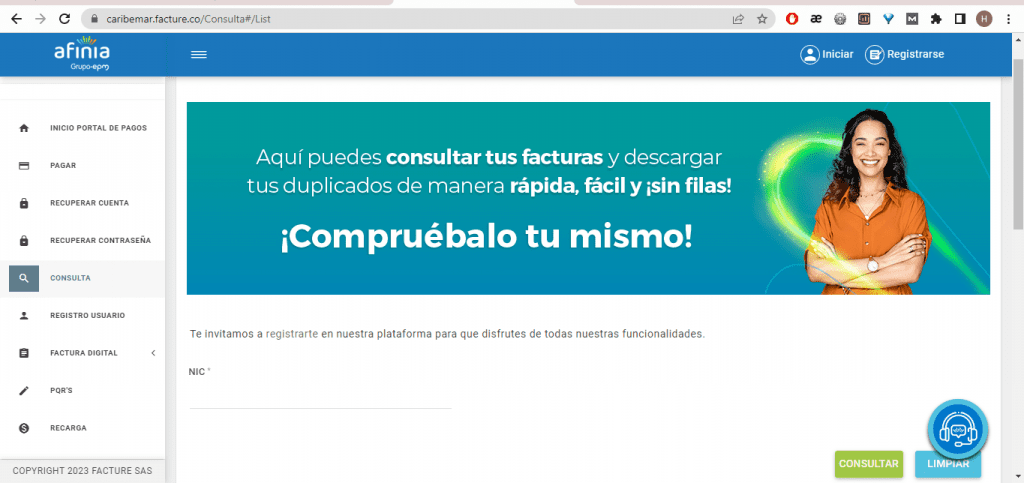1024x483 pixels.
Task: Click the padlock site info icon
Action: pos(93,19)
